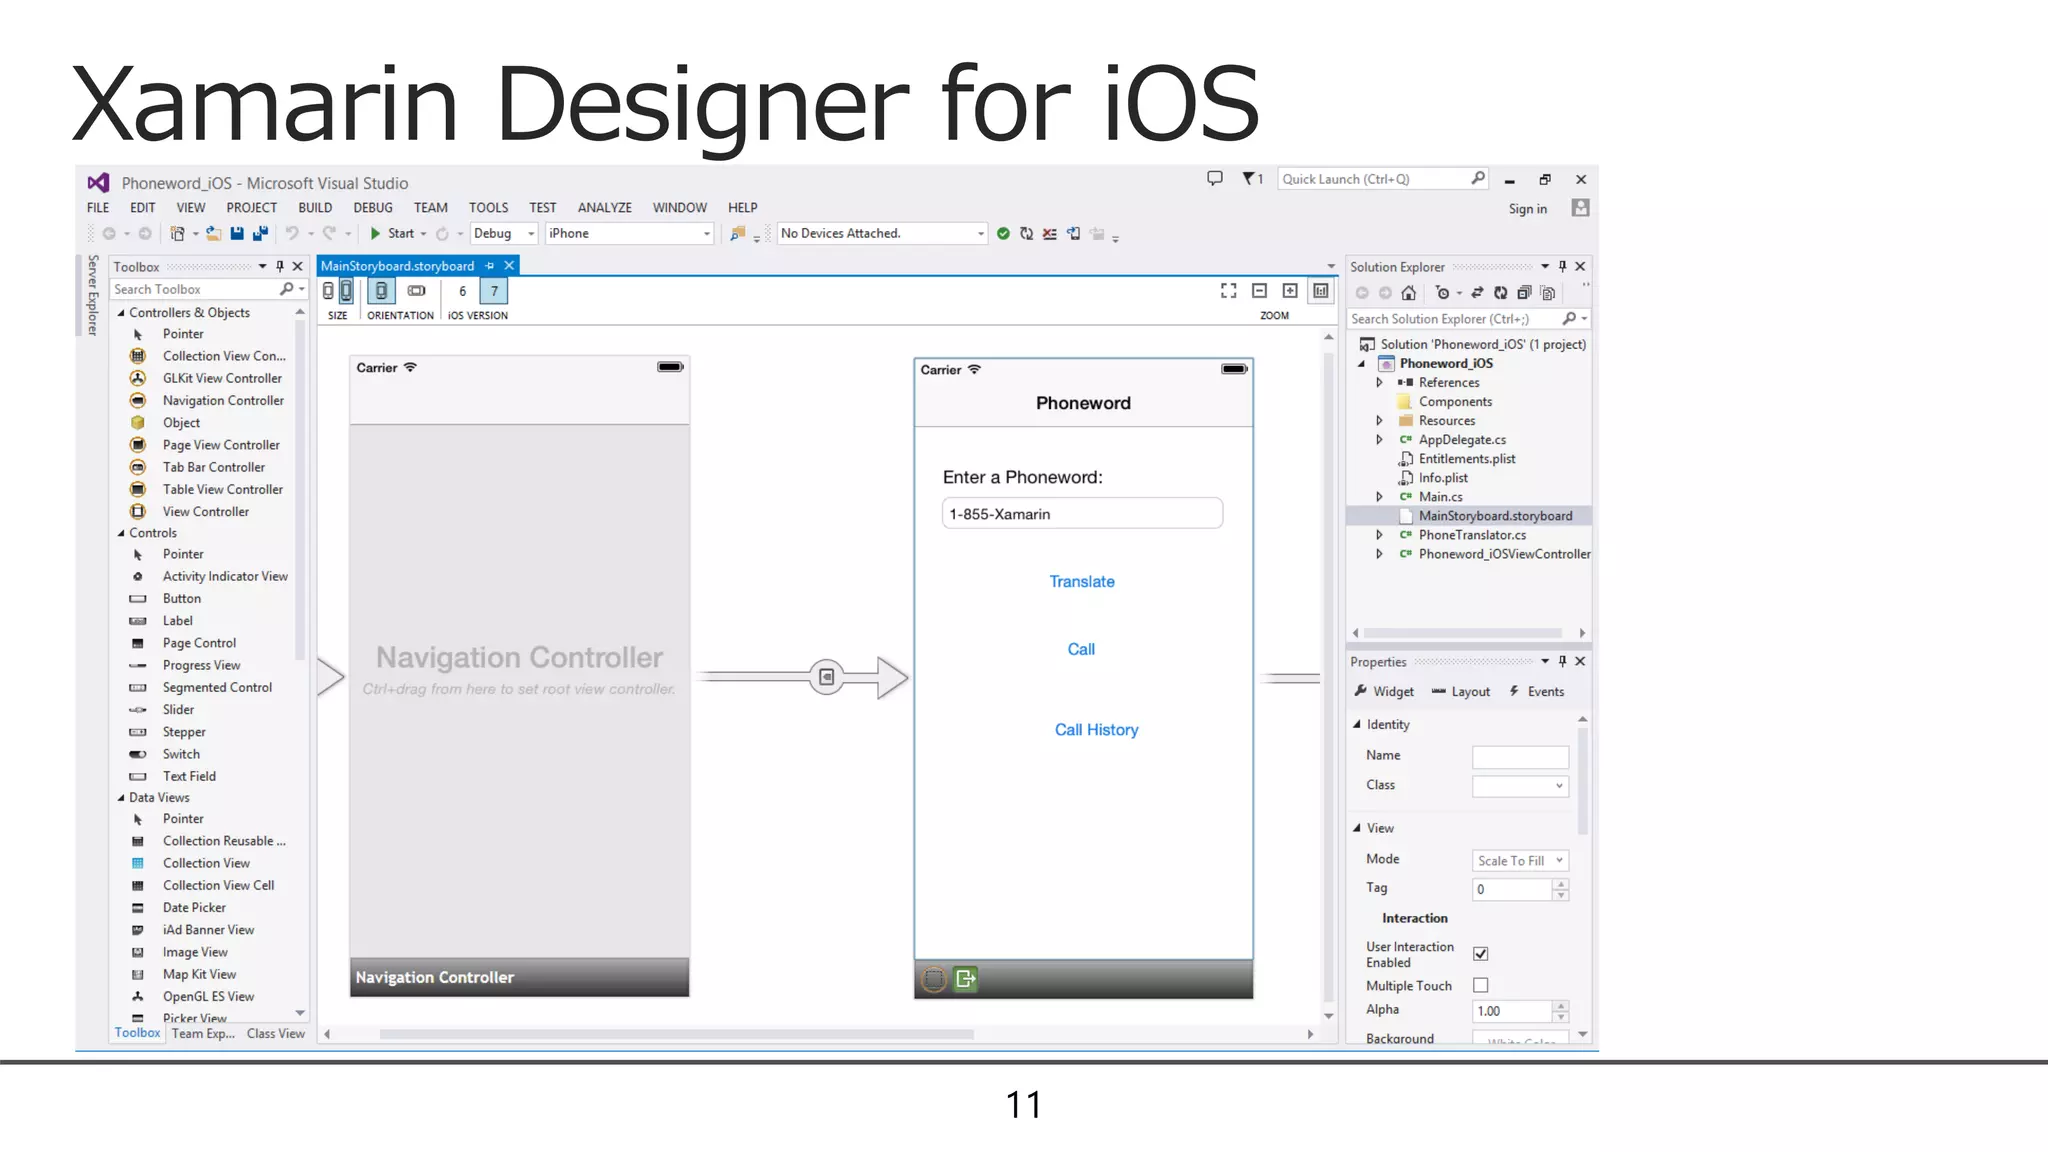The height and width of the screenshot is (1152, 2048).
Task: Click the View Controller dock icon
Action: [934, 979]
